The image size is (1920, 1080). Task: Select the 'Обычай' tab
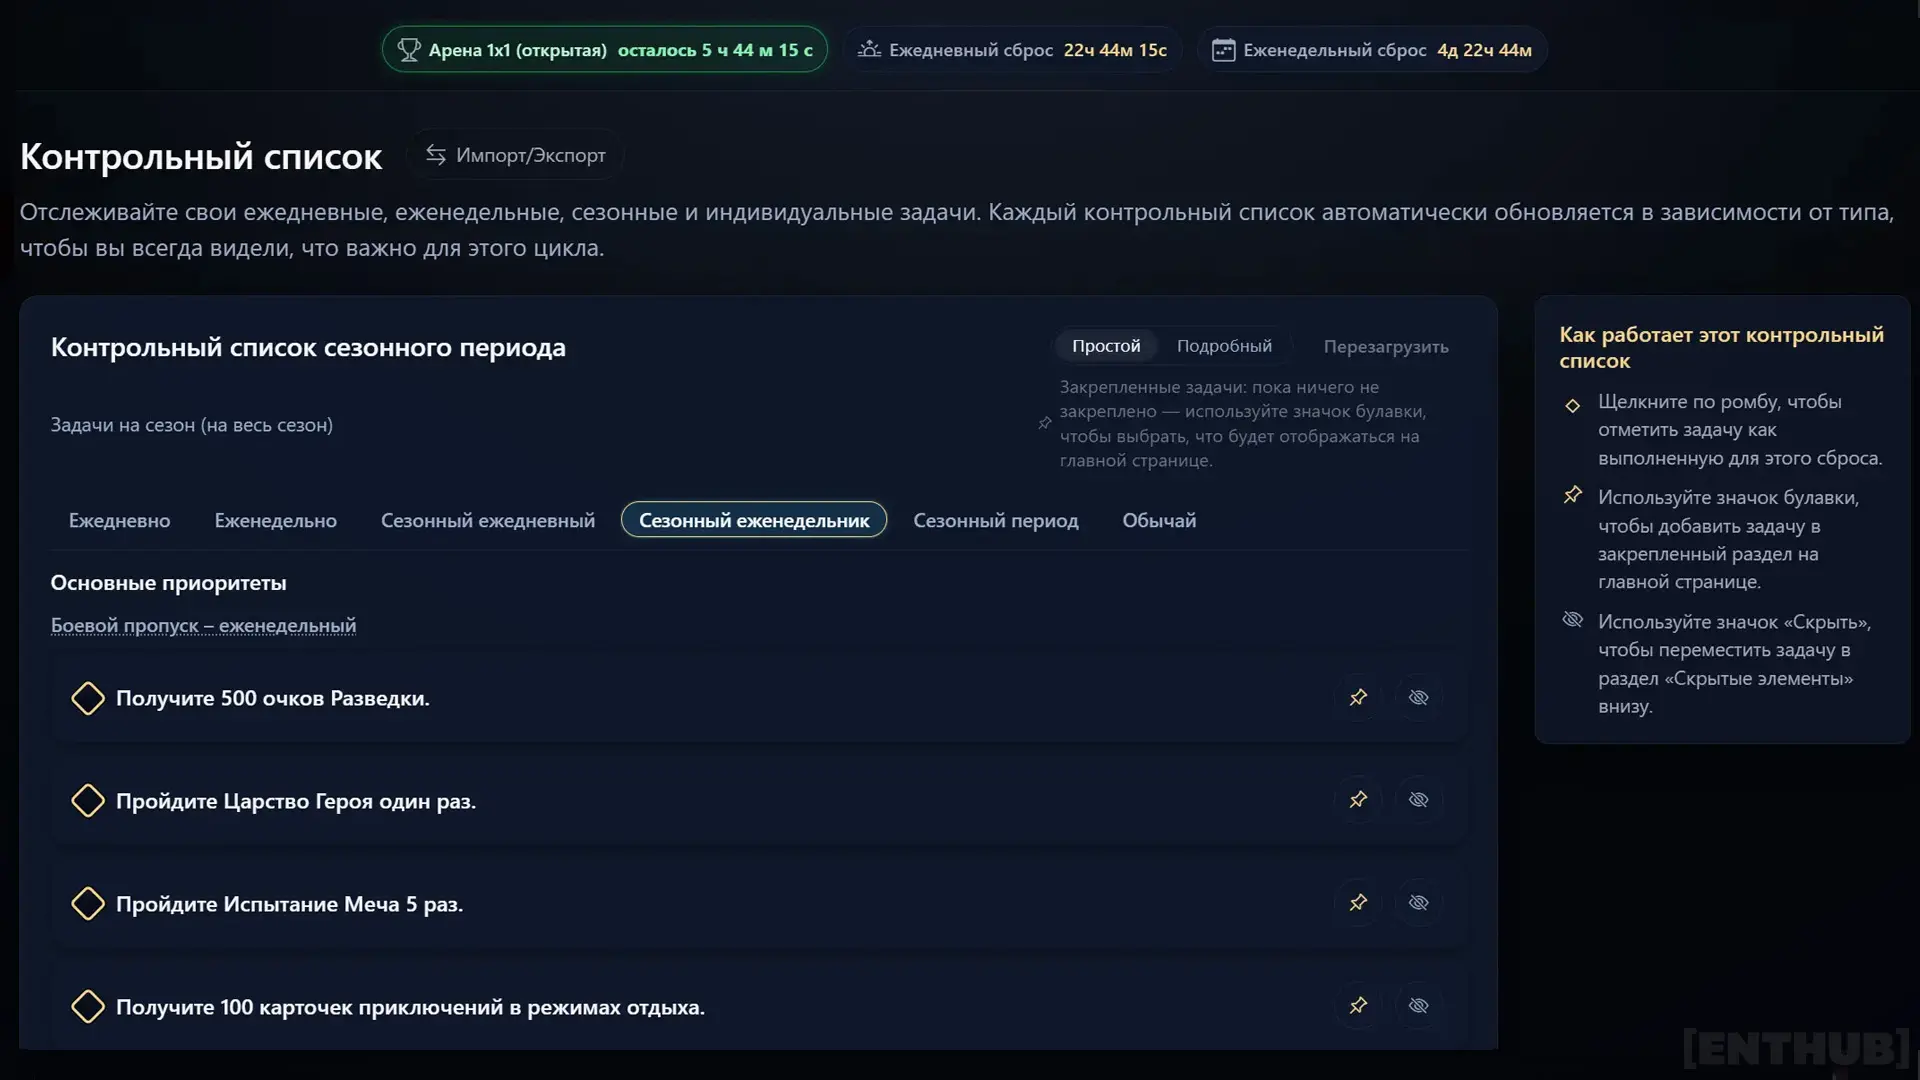1158,520
